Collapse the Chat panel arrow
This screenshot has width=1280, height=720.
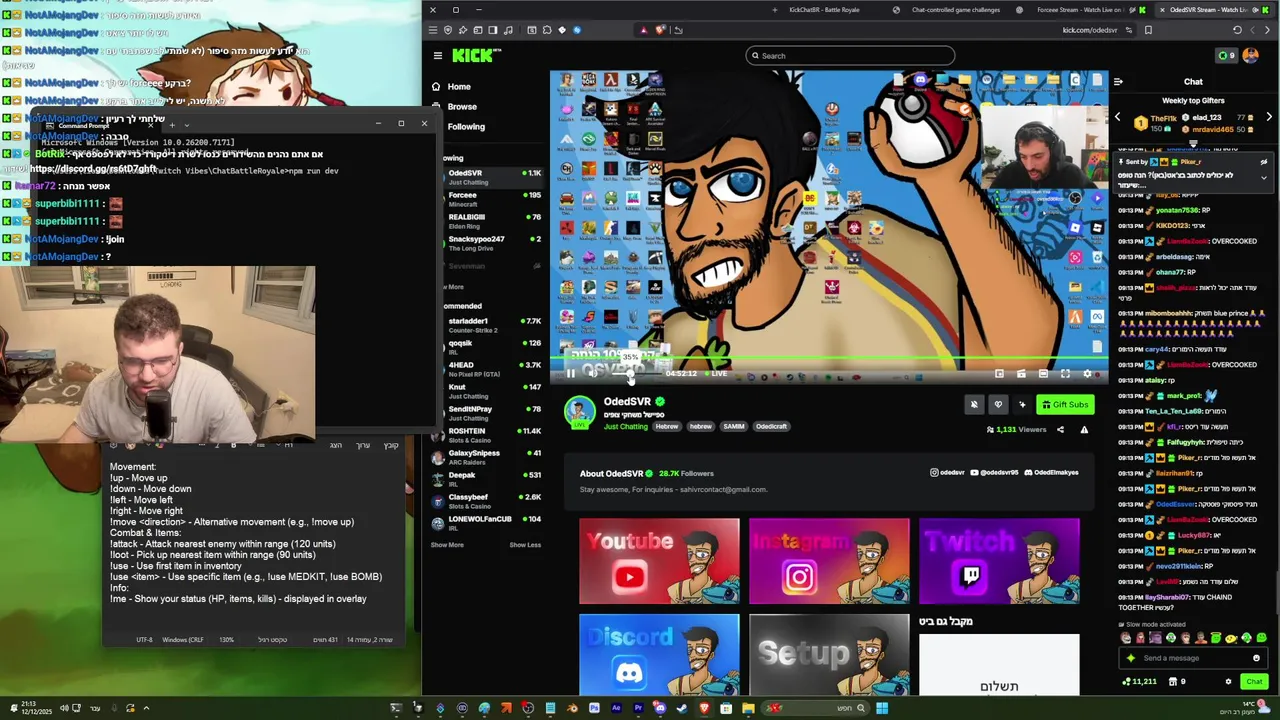(1118, 82)
